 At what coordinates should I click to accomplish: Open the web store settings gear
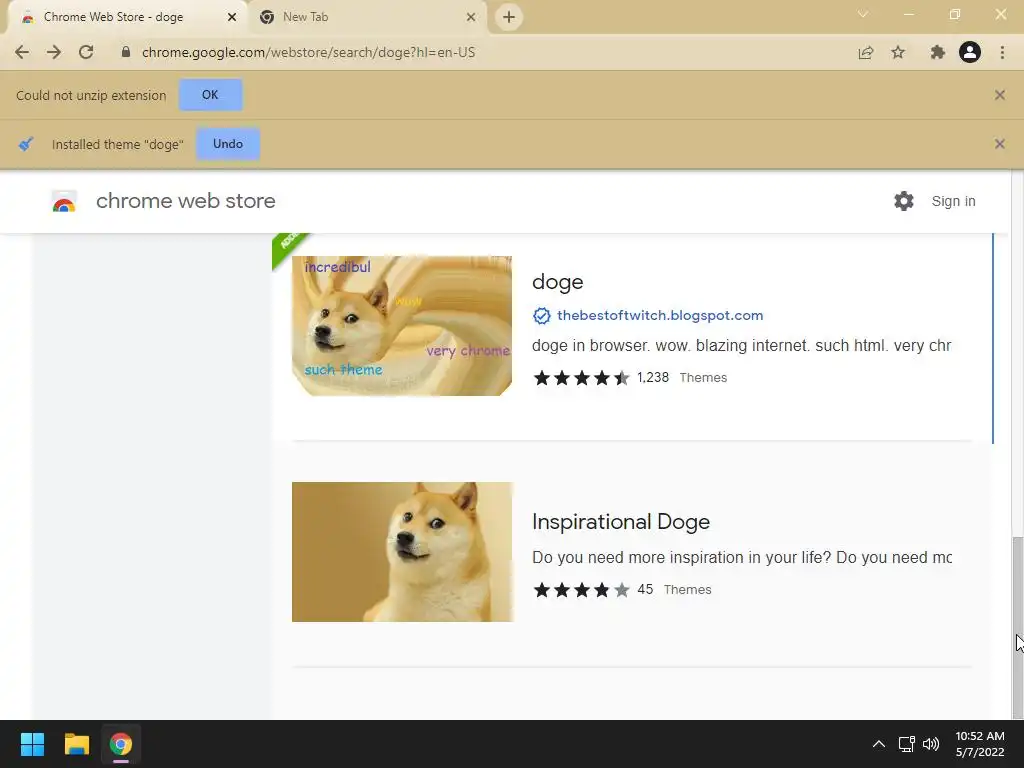coord(904,201)
